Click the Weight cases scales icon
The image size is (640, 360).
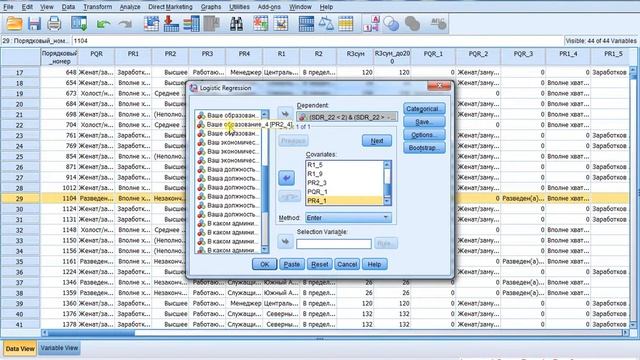tap(326, 24)
